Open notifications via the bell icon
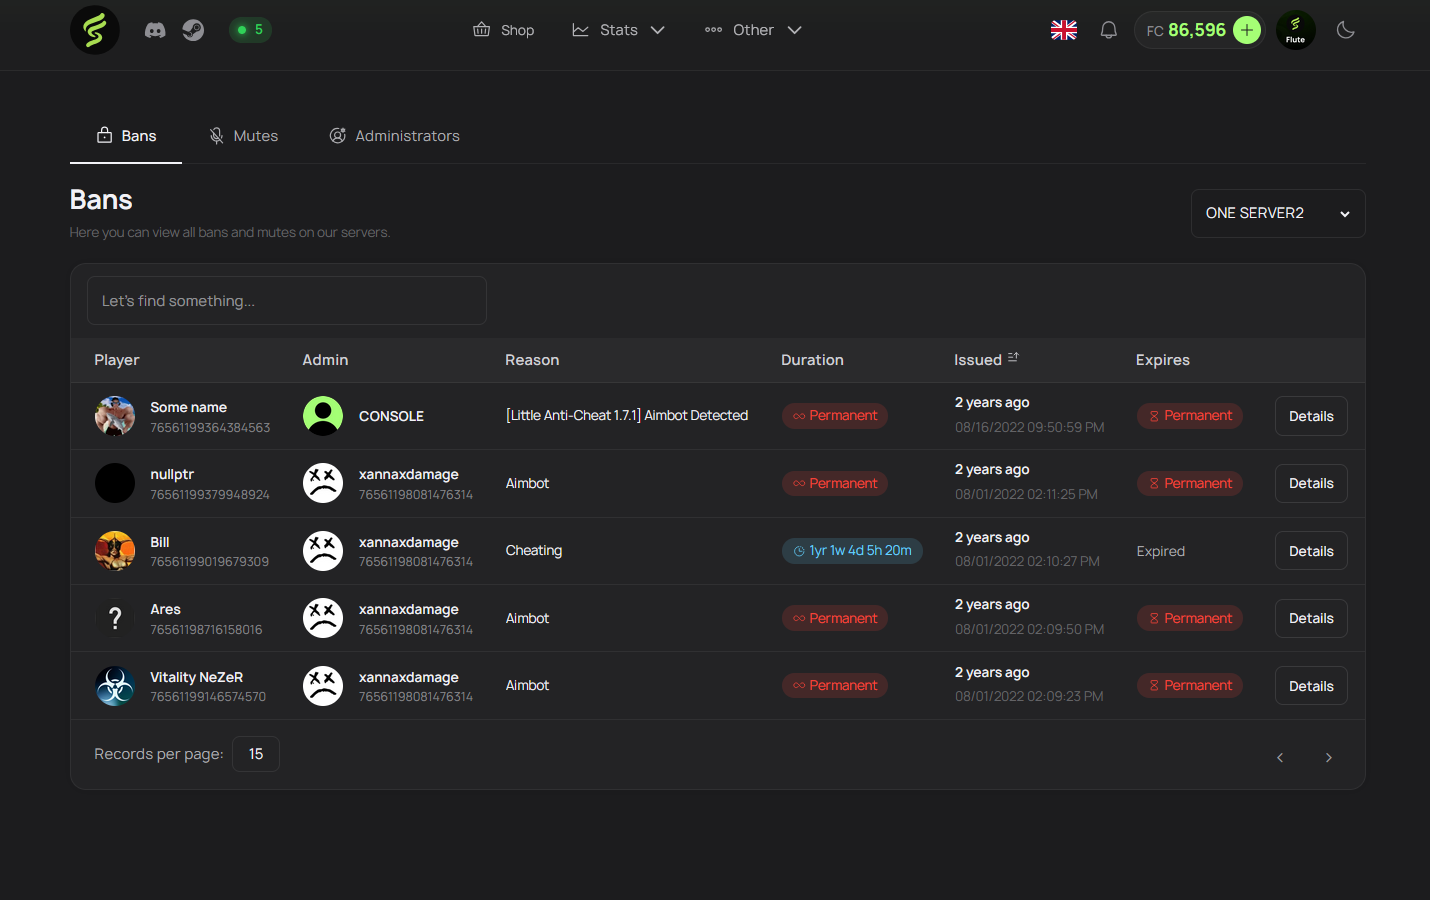 [1108, 29]
